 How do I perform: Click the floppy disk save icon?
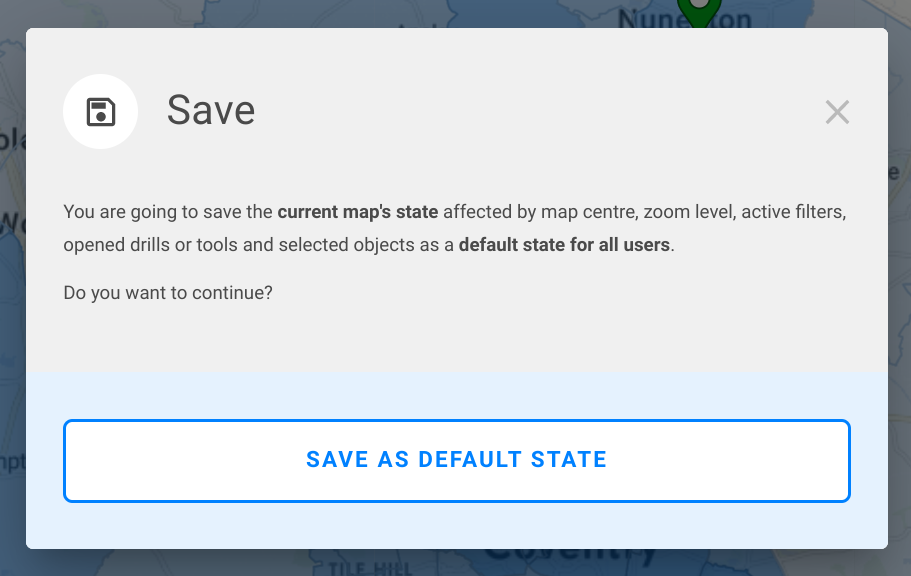[100, 112]
